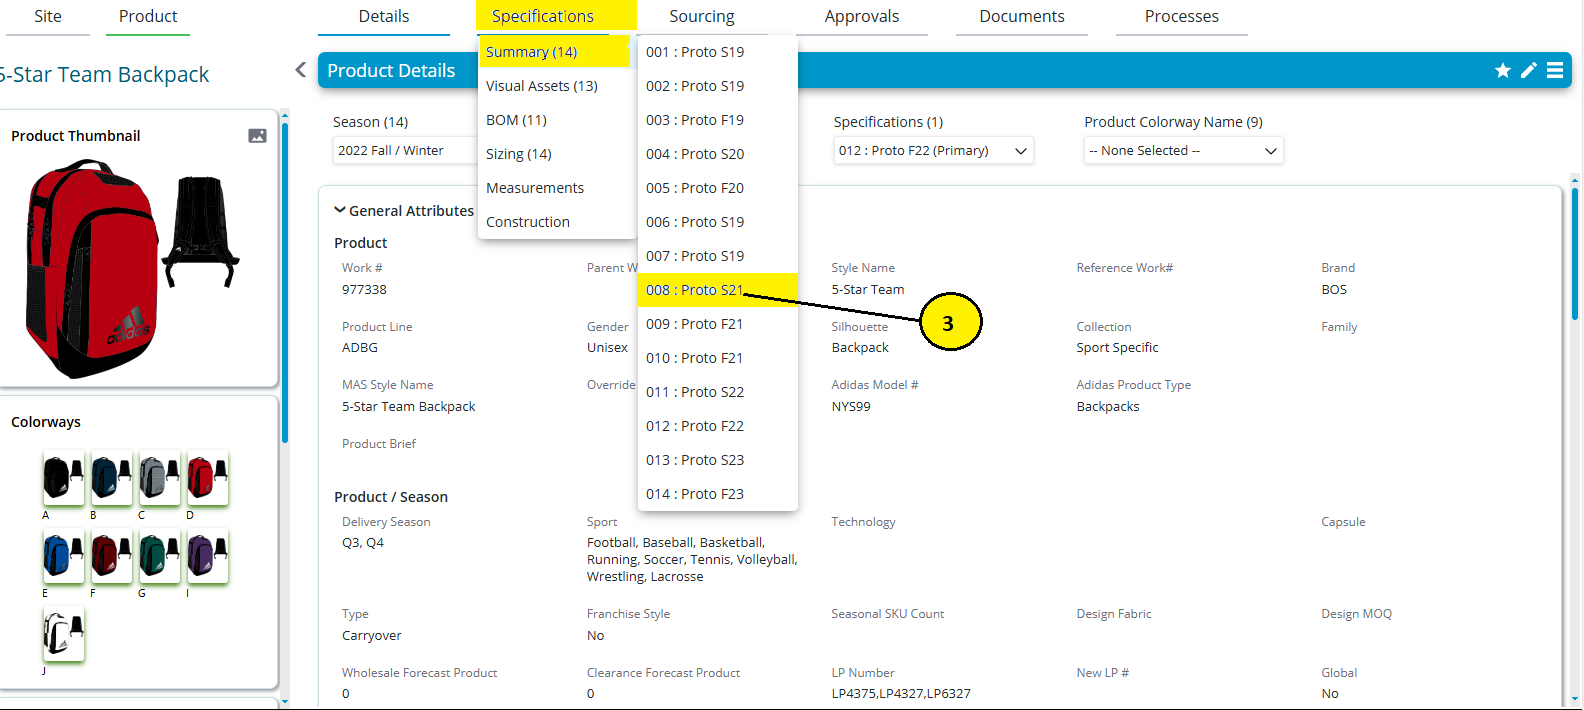Image resolution: width=1584 pixels, height=710 pixels.
Task: Select colorway F maroon backpack
Action: 111,556
